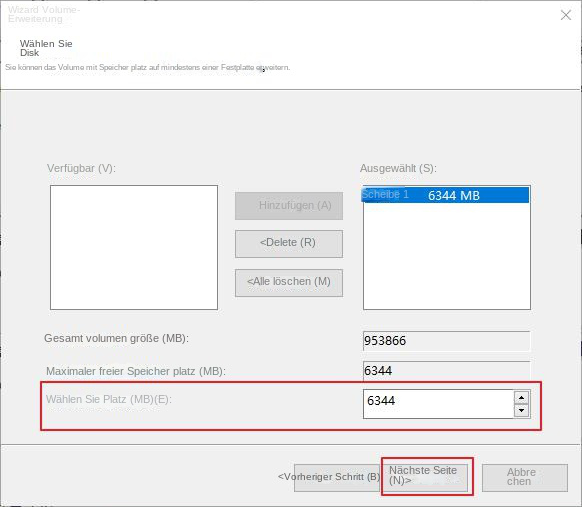Click the Hinzufügen (A) button
This screenshot has height=507, width=582.
289,206
